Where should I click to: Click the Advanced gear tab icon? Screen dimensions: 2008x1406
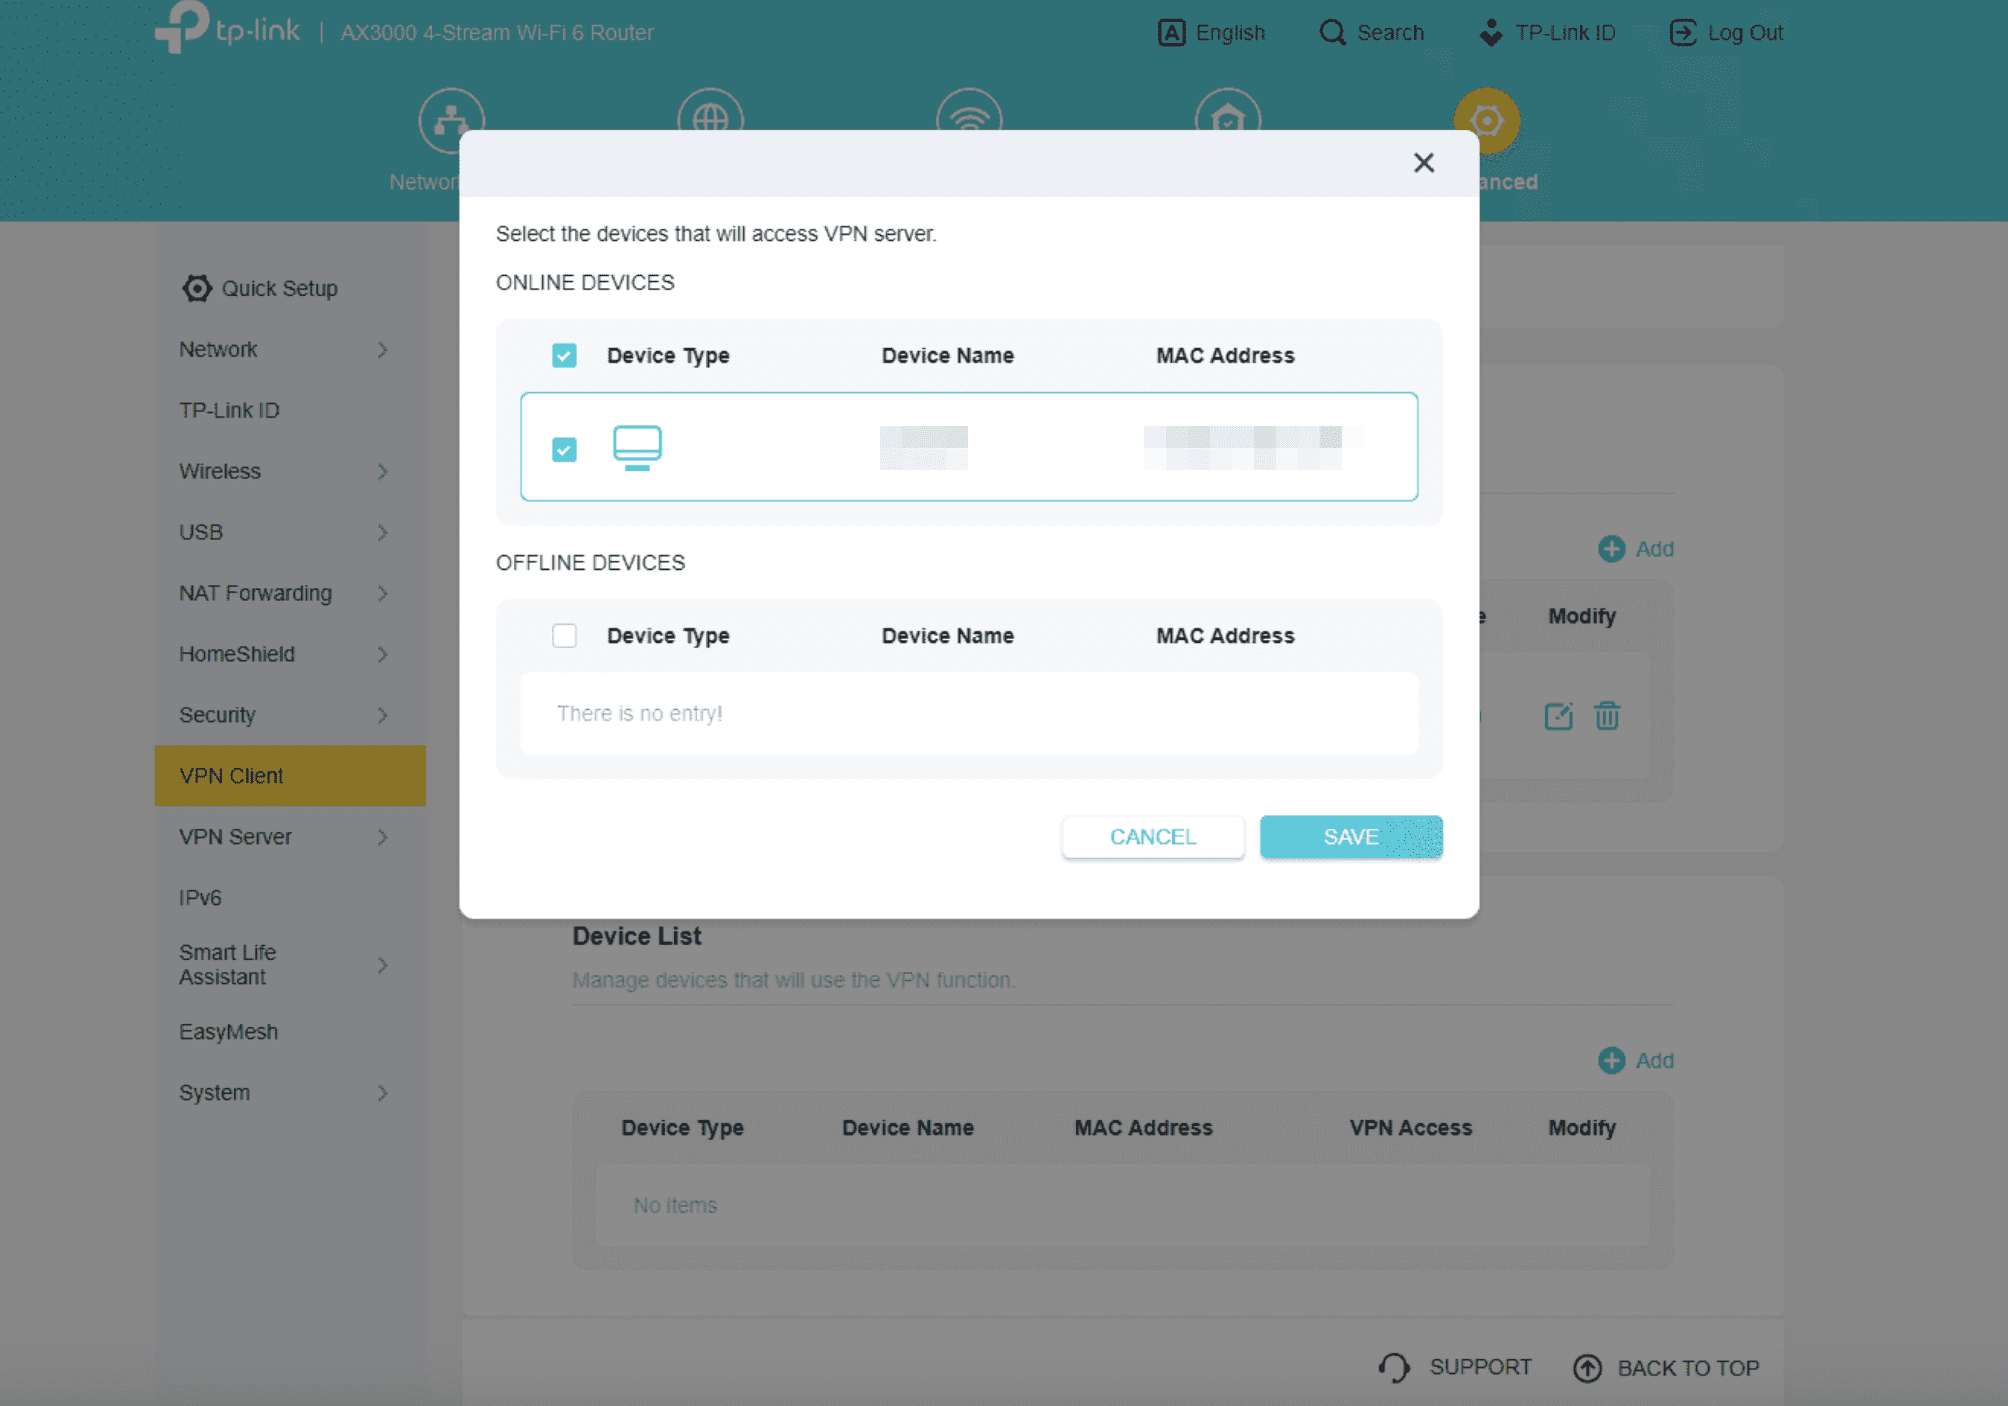pyautogui.click(x=1486, y=121)
